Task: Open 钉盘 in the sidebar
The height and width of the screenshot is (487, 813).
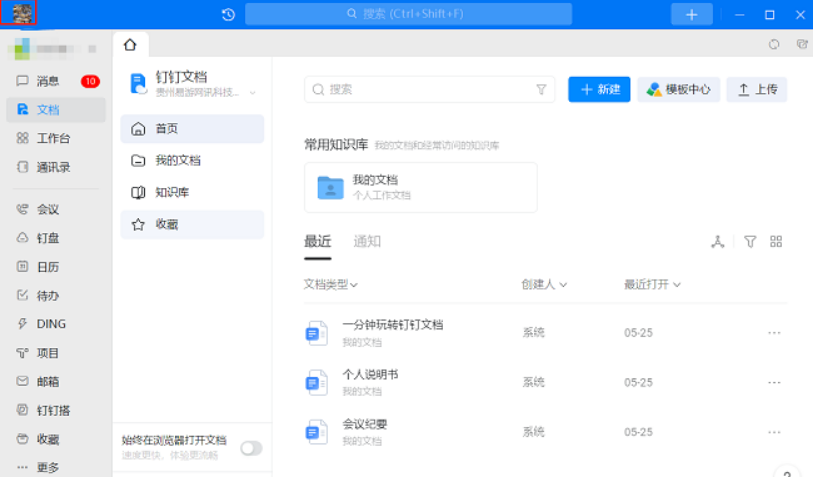Action: 56,238
